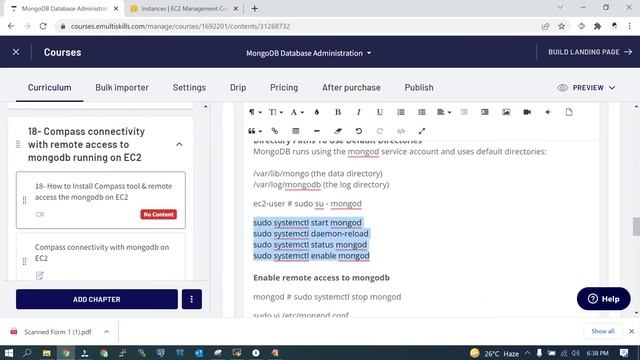Reload the page
The width and height of the screenshot is (640, 360).
[43, 26]
